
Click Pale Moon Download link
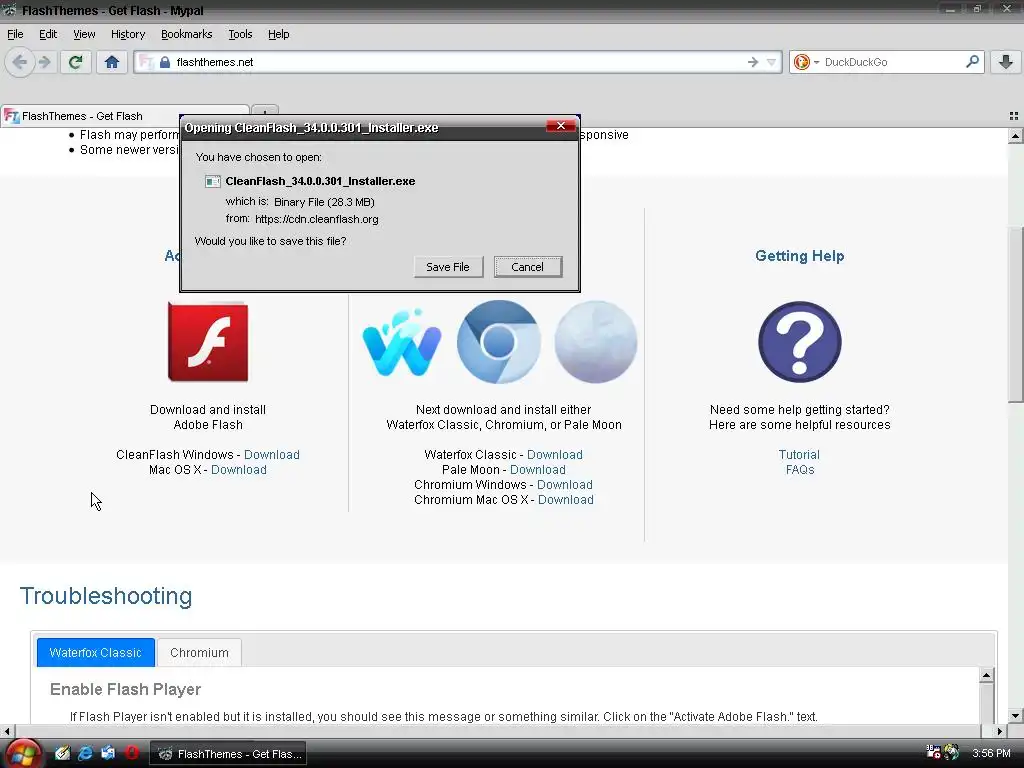click(537, 470)
